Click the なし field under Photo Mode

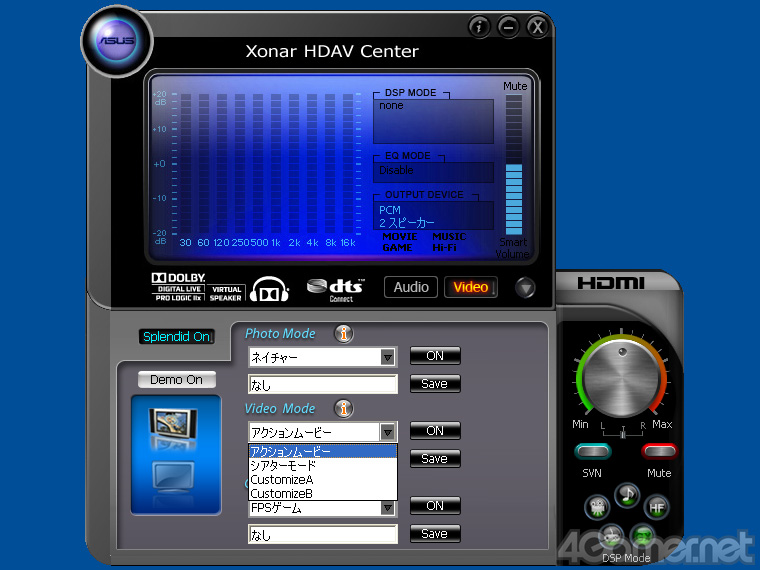pos(323,384)
